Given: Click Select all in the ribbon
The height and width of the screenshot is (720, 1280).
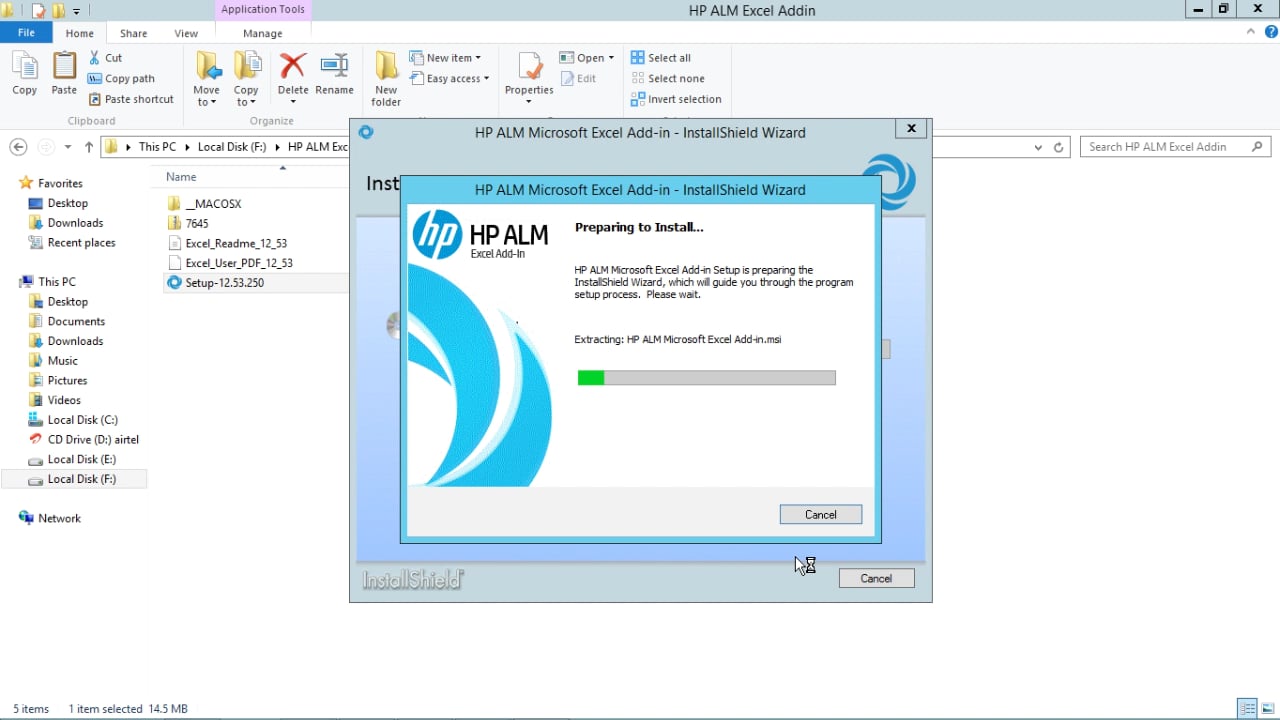Looking at the screenshot, I should [661, 58].
